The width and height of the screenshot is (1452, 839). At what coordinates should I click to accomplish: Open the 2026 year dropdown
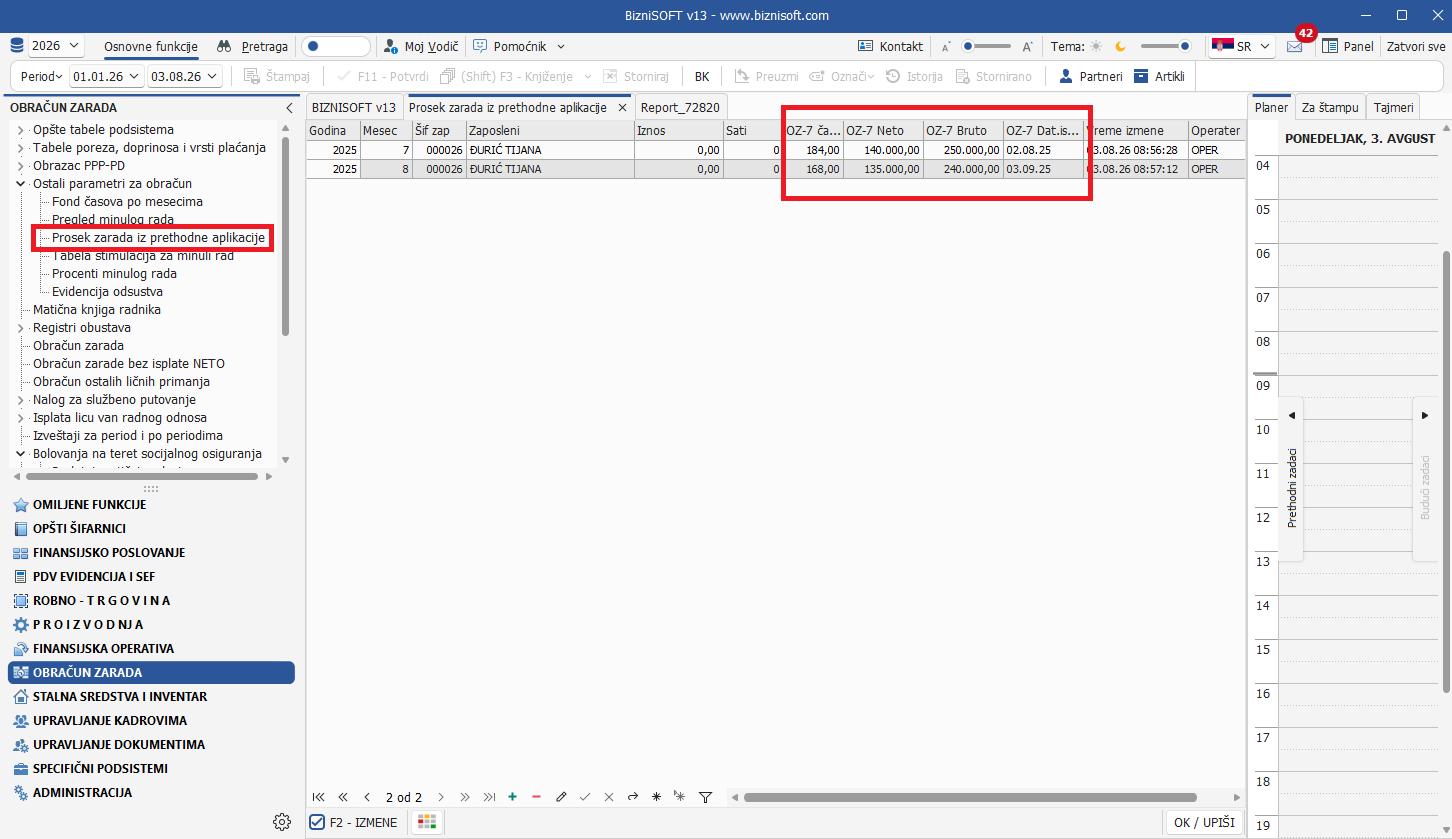pos(56,46)
